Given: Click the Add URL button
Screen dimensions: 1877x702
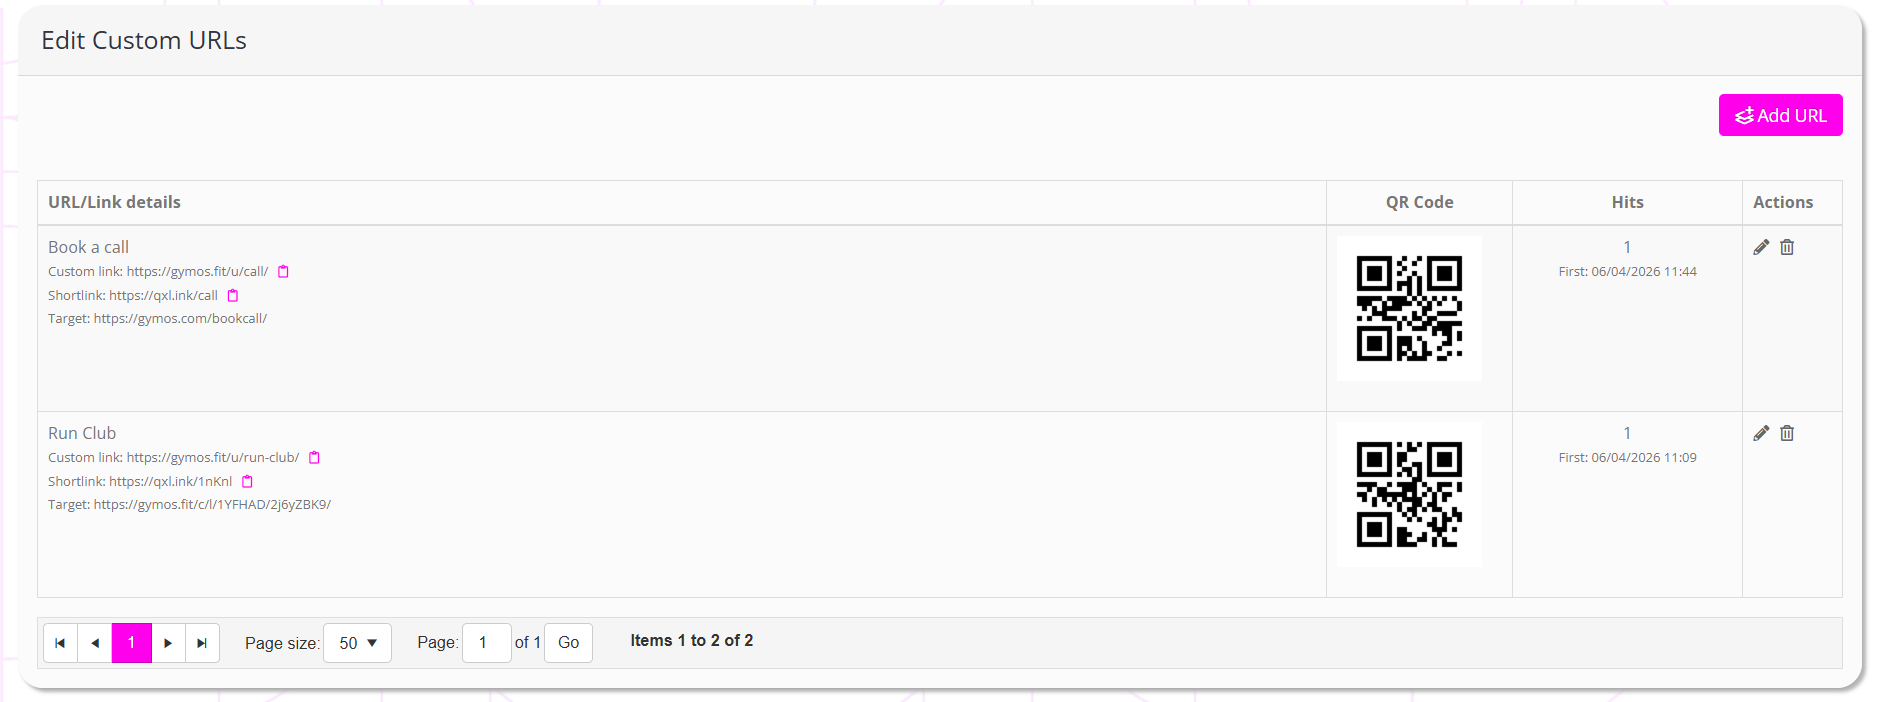Looking at the screenshot, I should pyautogui.click(x=1780, y=115).
